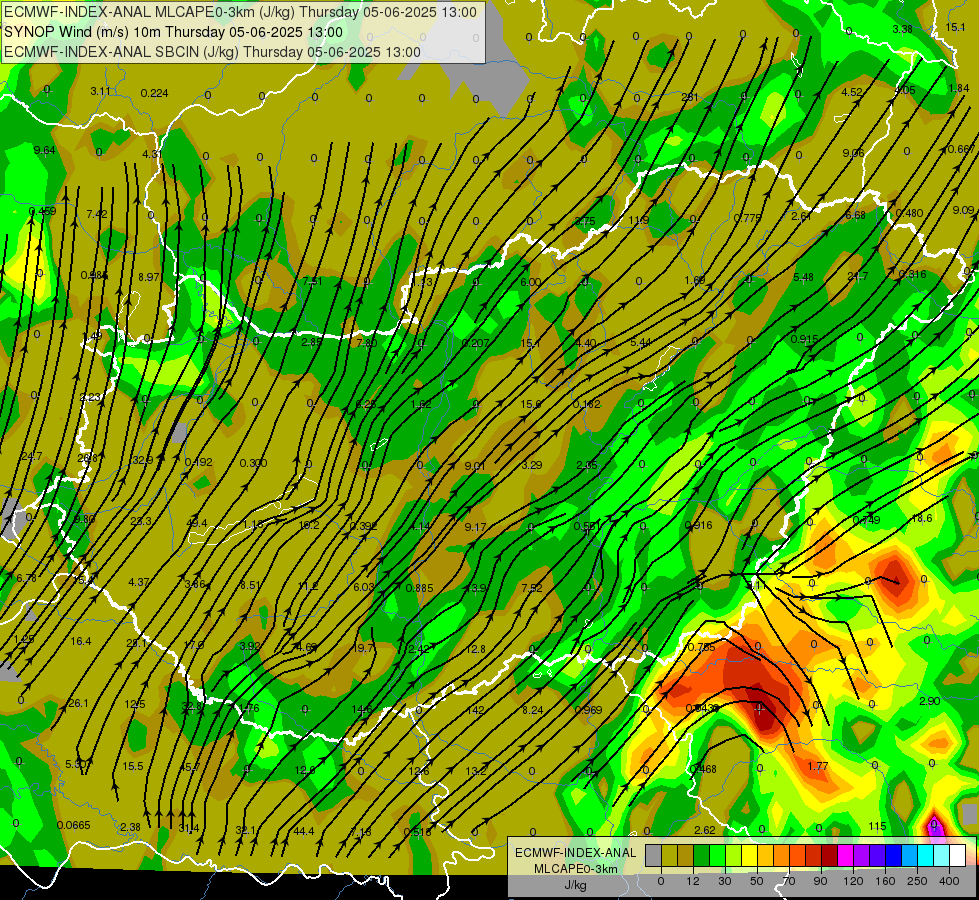Image resolution: width=979 pixels, height=900 pixels.
Task: Click the map value 9.64
Action: coord(44,150)
